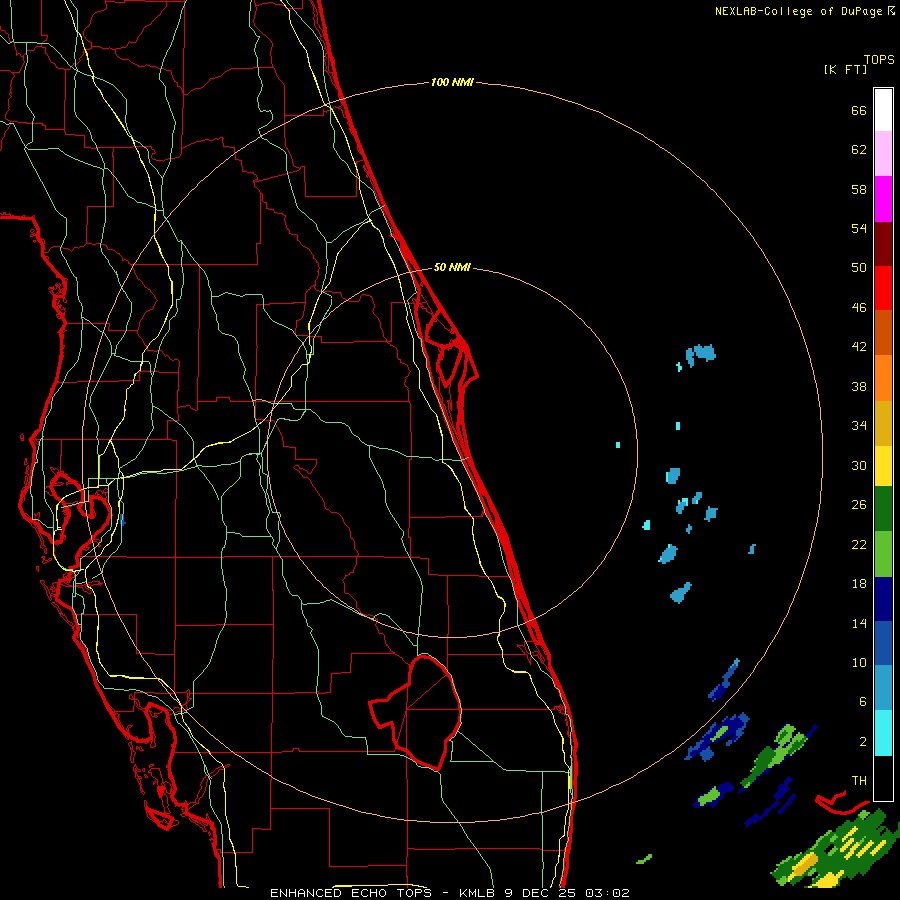Pick the burnt orange color scale swatch

tap(883, 332)
